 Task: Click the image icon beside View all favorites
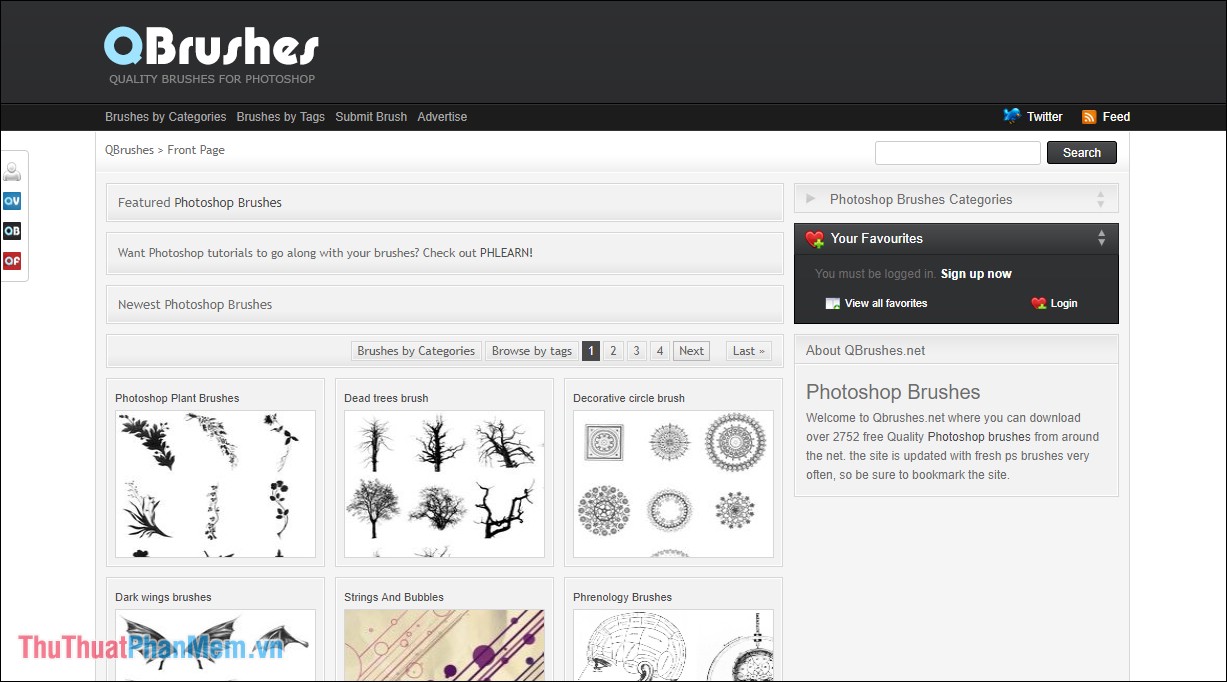[832, 303]
